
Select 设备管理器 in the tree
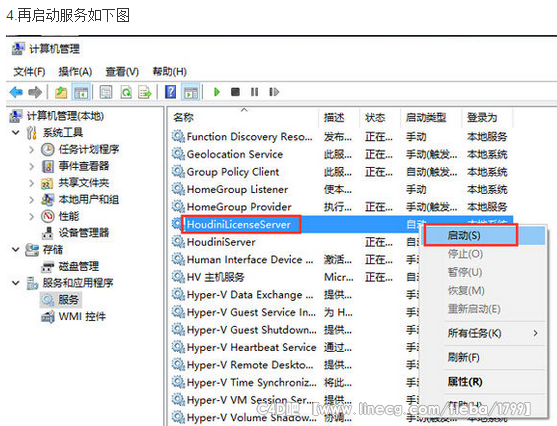point(84,233)
